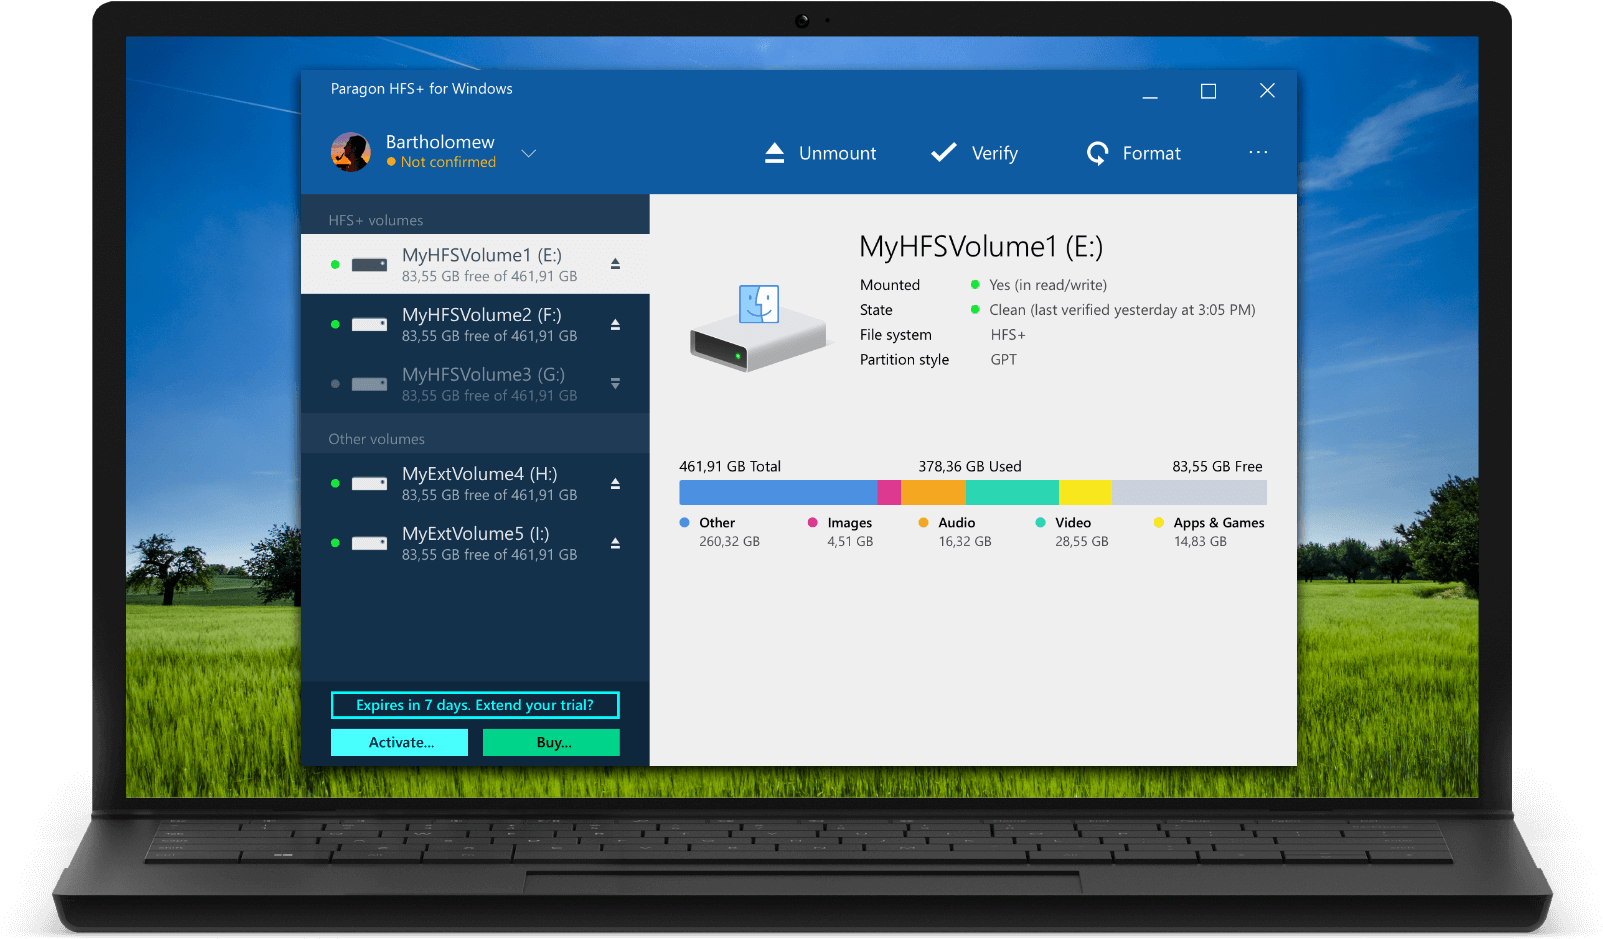Eject MyExtVolume4 (H:) using its eject icon

(615, 483)
